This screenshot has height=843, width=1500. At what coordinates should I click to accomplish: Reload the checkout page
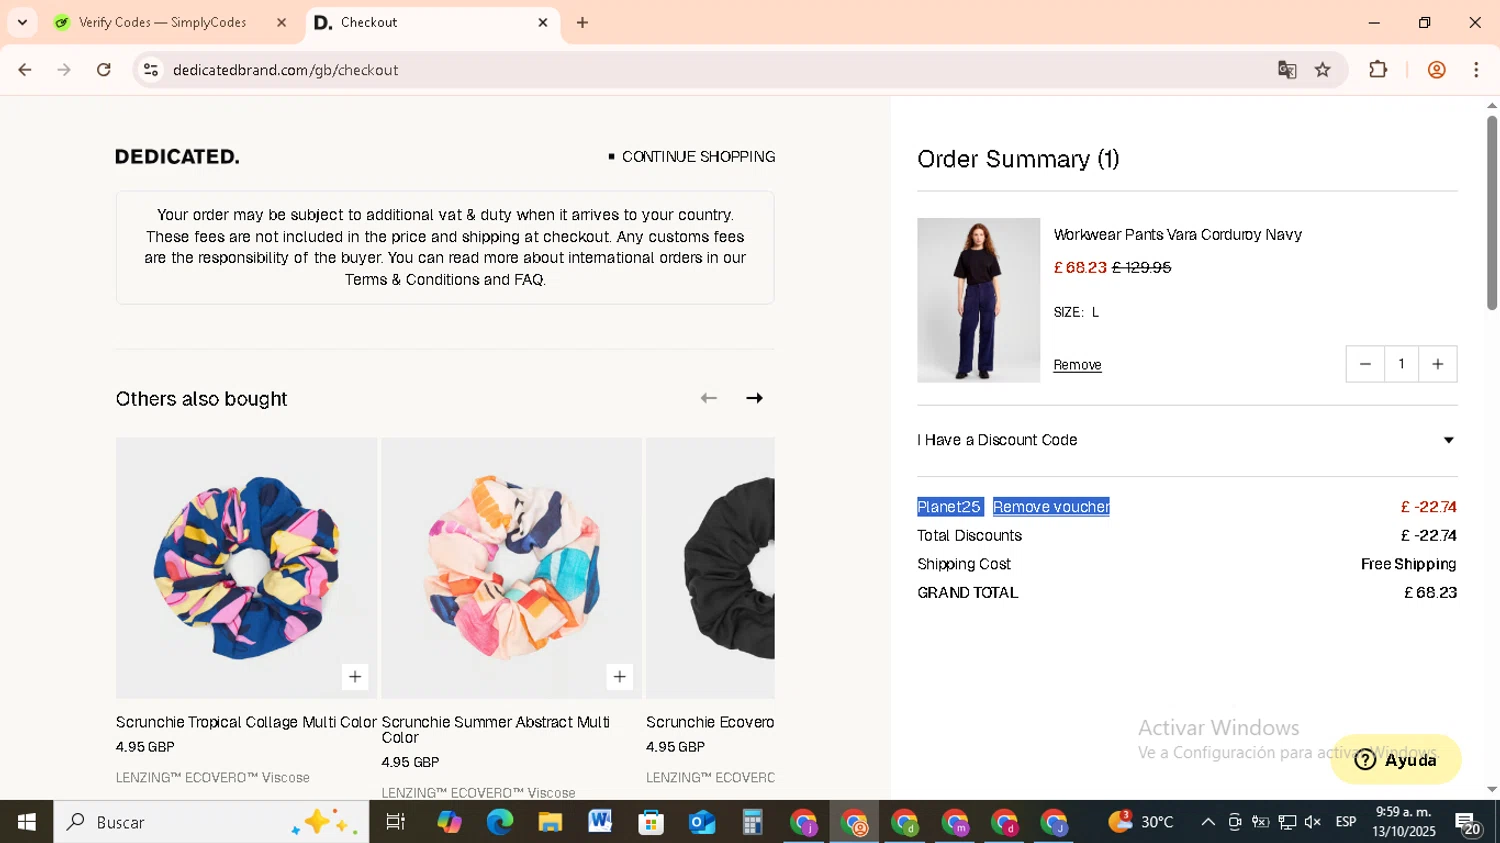coord(104,70)
